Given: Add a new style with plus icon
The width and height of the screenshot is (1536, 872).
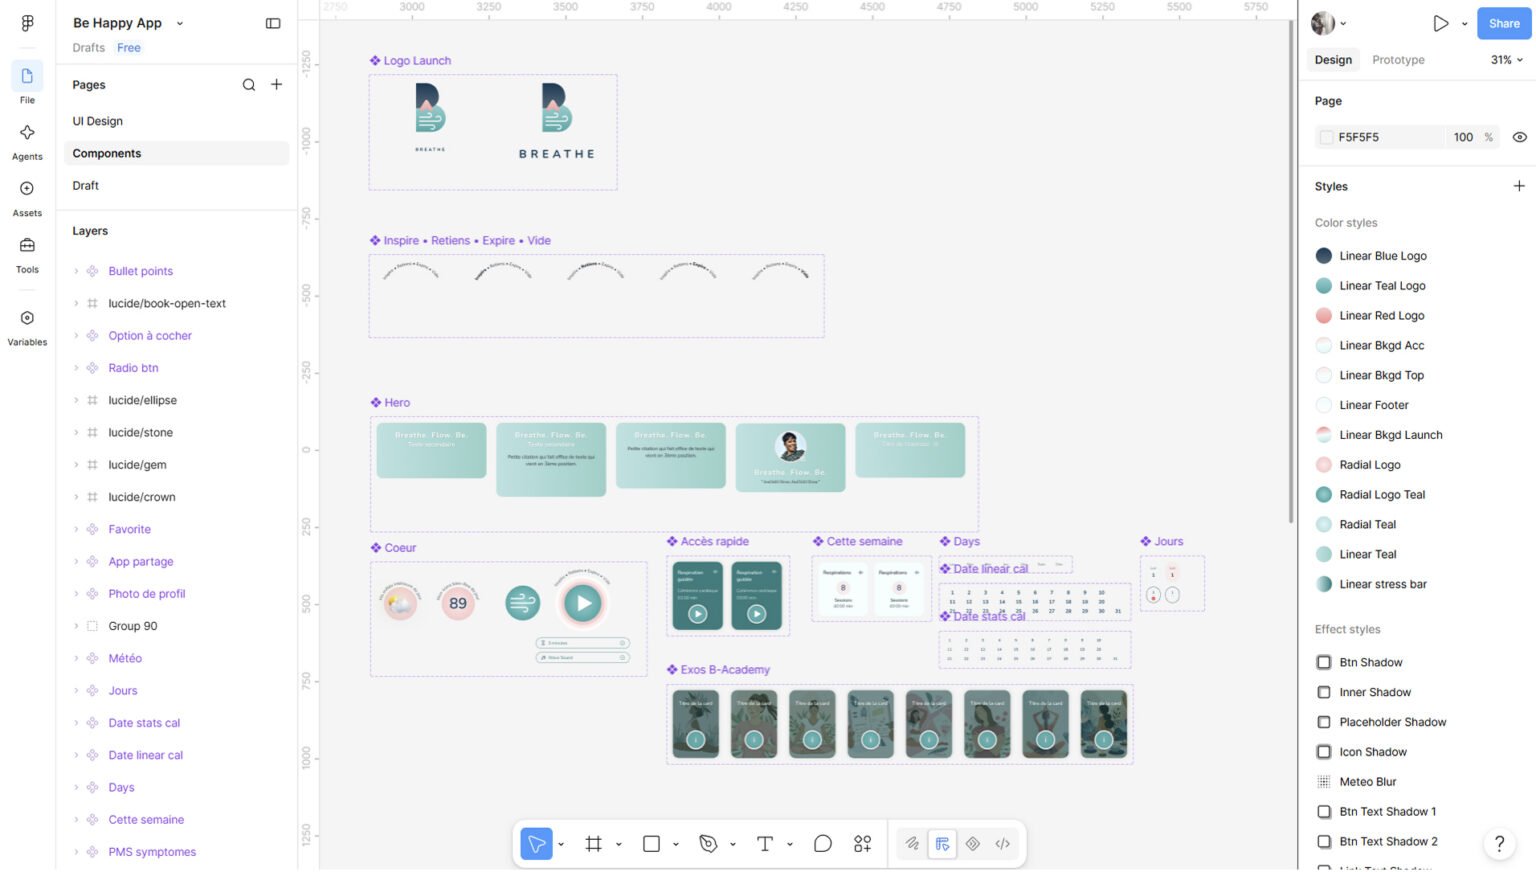Looking at the screenshot, I should tap(1519, 186).
